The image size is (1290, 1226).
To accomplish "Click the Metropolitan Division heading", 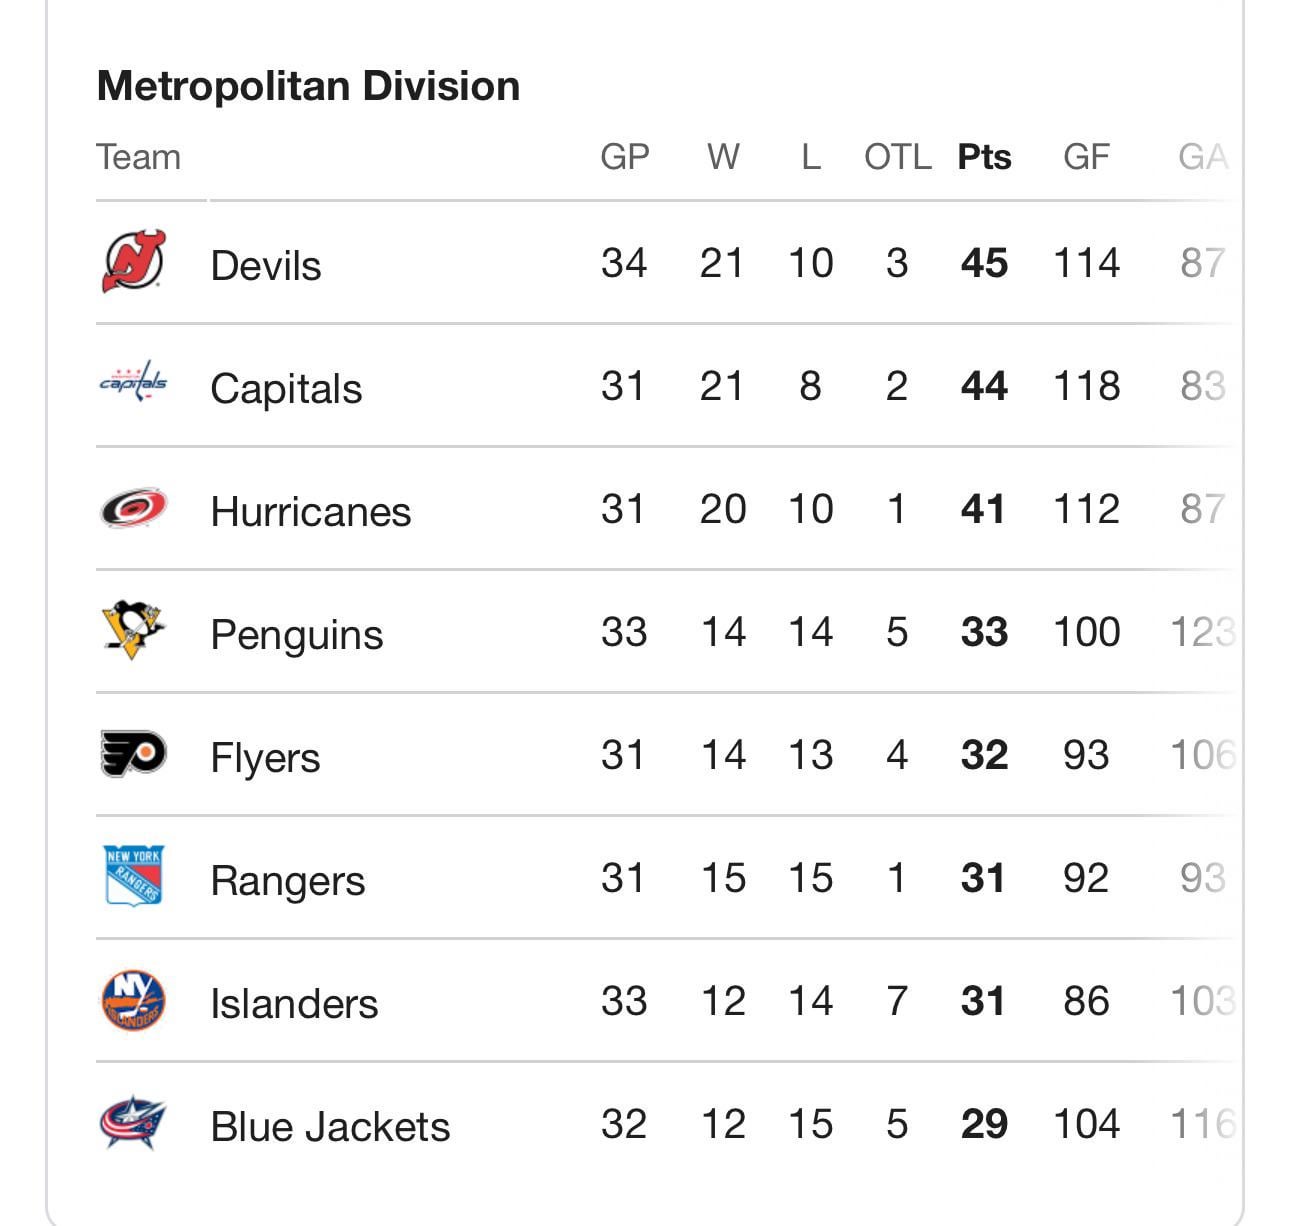I will (308, 86).
